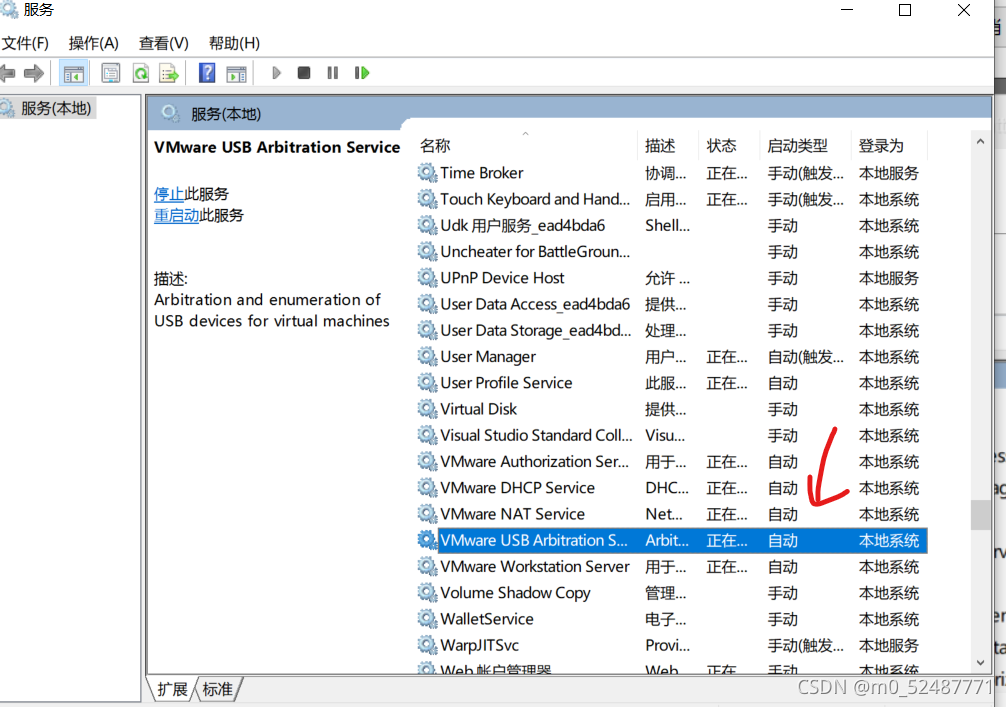
Task: Toggle the show/hide console tree icon
Action: 73,73
